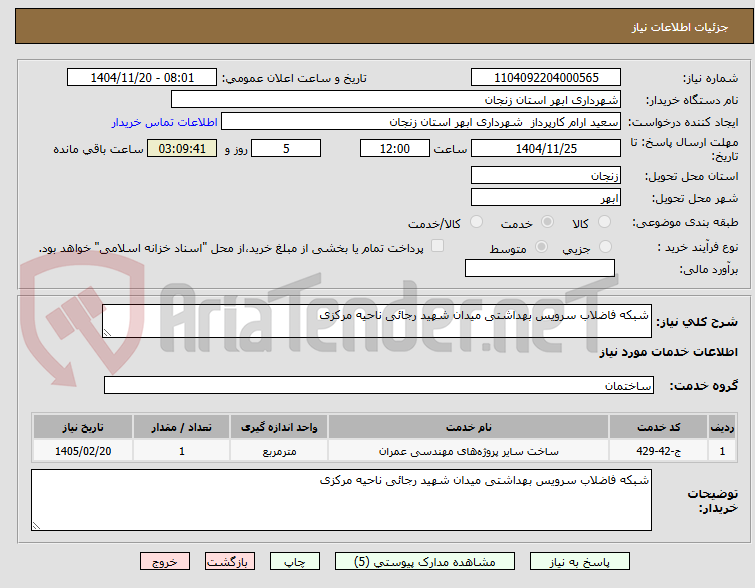The width and height of the screenshot is (755, 588).
Task: Click the واحد اندازه گیری column header
Action: pyautogui.click(x=279, y=427)
